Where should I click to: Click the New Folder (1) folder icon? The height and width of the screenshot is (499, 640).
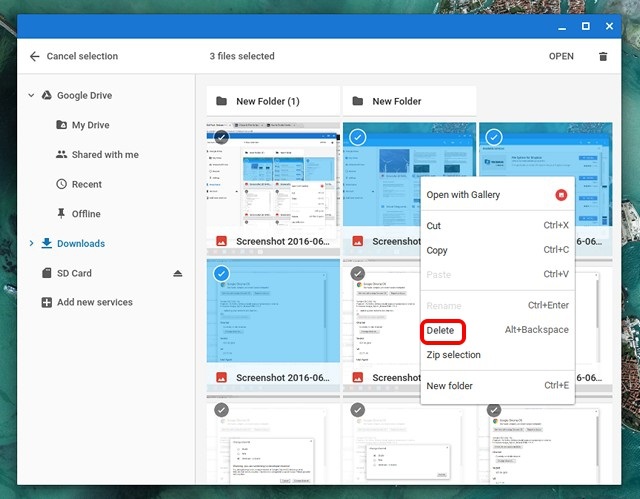coord(221,101)
